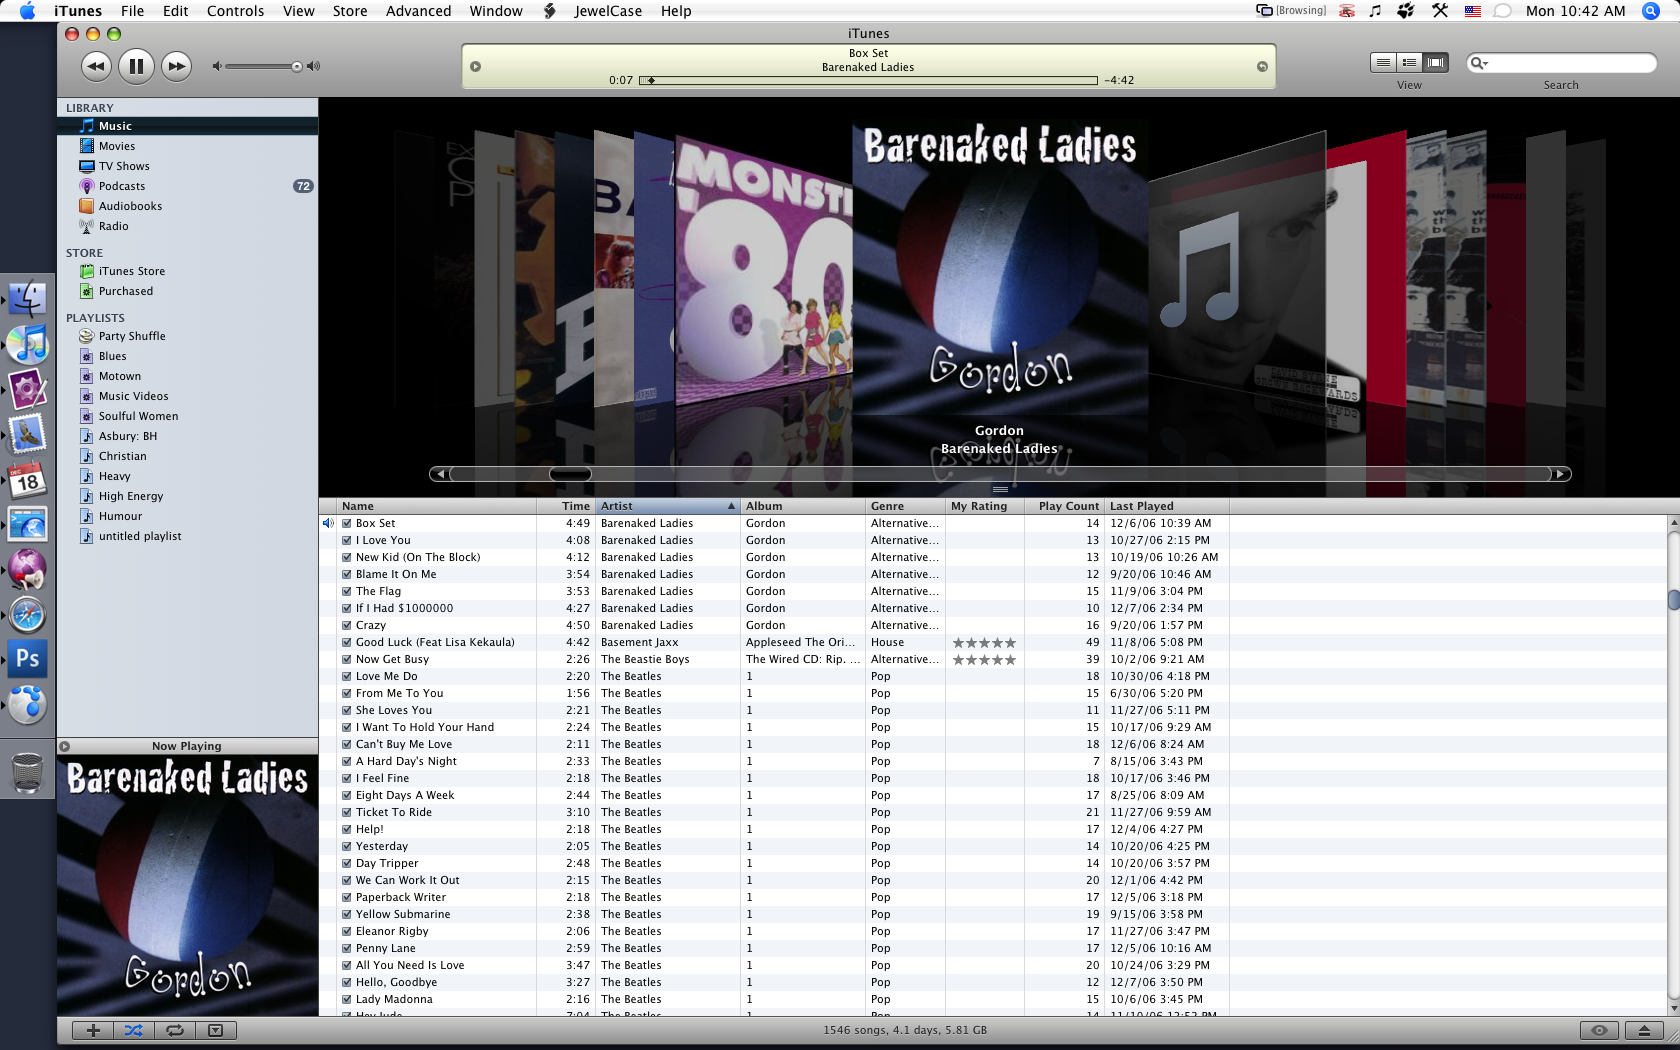Uncheck the Crazy song checkbox

click(x=347, y=625)
